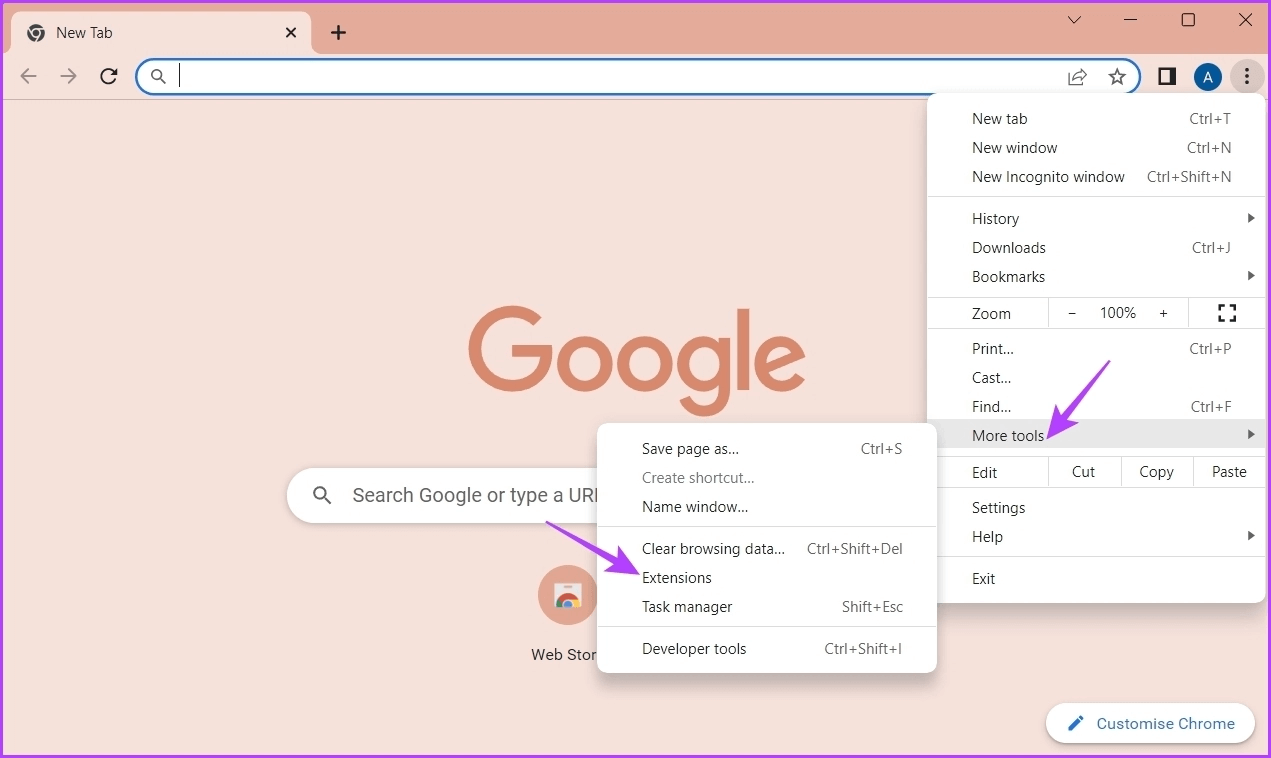This screenshot has height=758, width=1271.
Task: Expand the Help submenu
Action: click(1096, 536)
